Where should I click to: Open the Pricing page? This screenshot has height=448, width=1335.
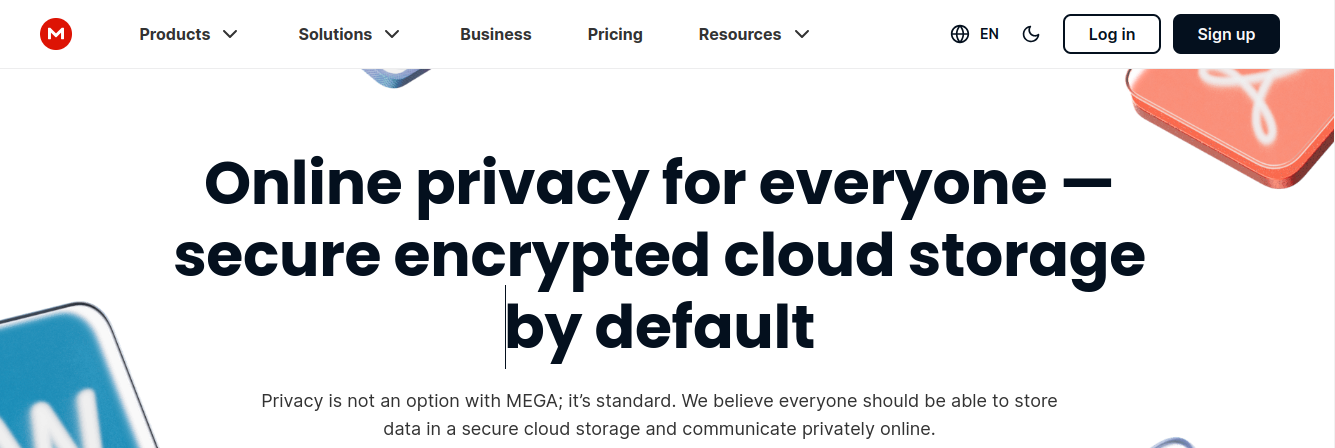pos(615,34)
